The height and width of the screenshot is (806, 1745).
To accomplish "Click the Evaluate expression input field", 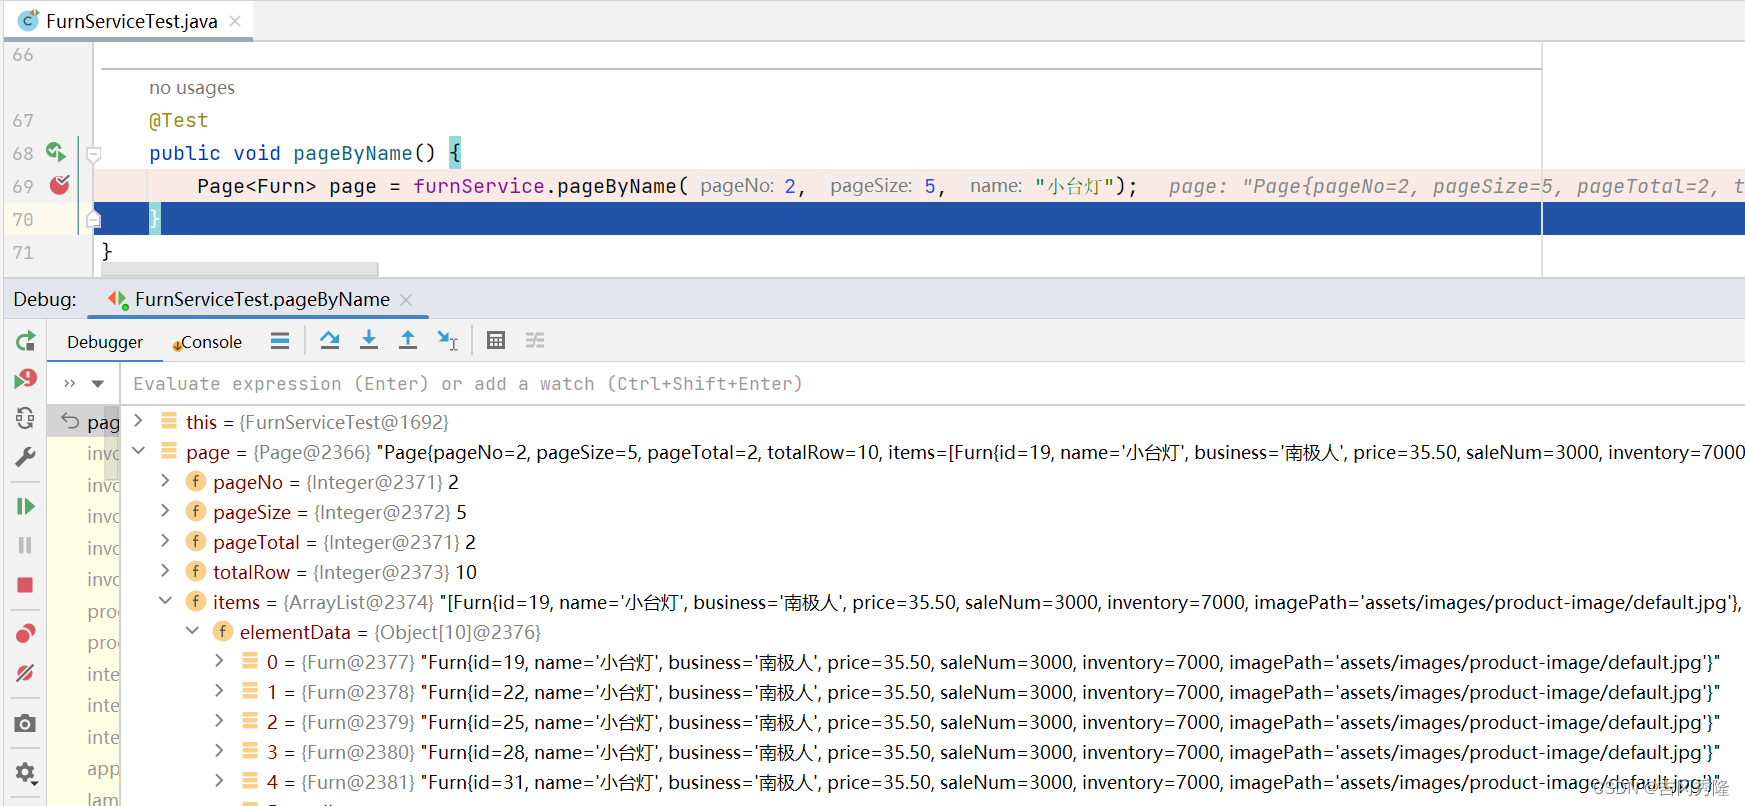I will pos(930,384).
